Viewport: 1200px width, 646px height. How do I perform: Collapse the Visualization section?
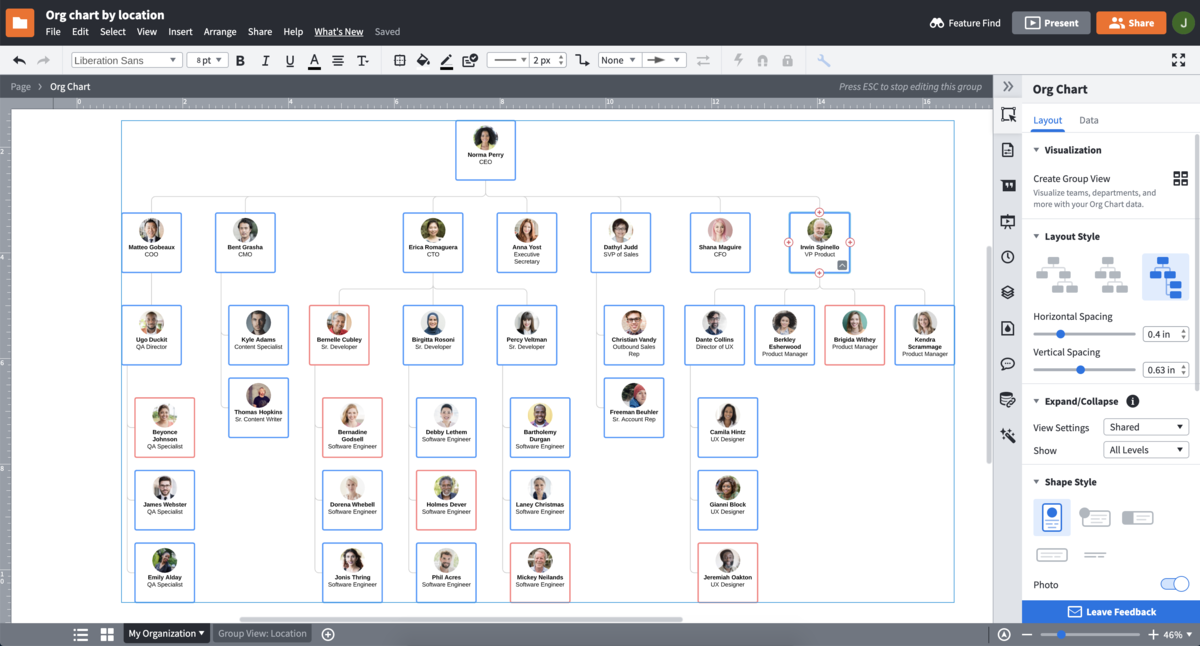coord(1036,150)
